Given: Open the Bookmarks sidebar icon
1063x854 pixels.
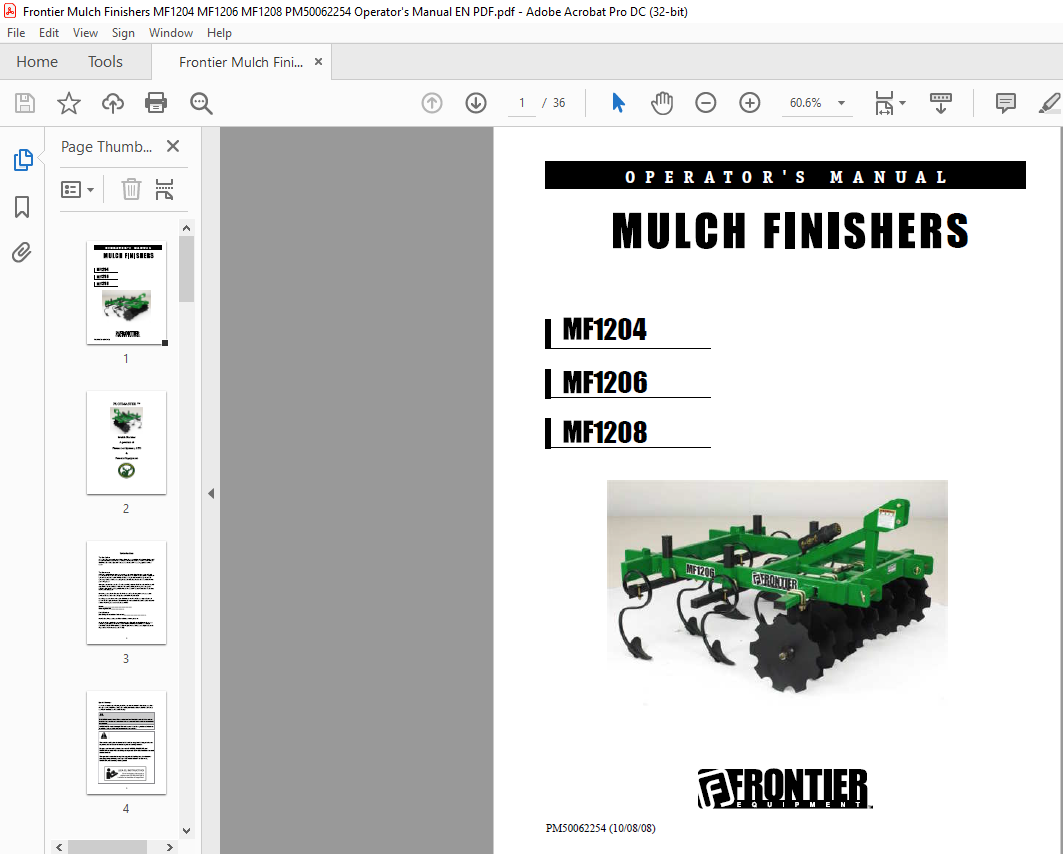Looking at the screenshot, I should [x=22, y=207].
